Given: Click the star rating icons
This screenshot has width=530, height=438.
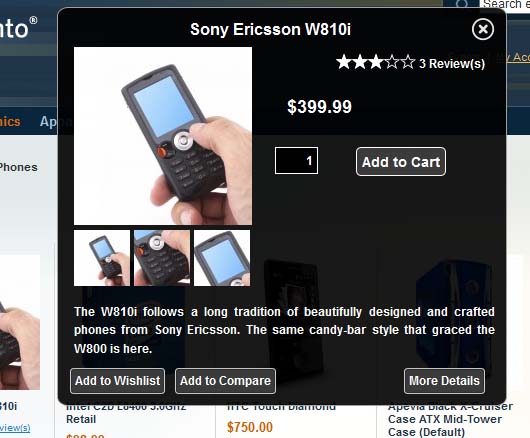Looking at the screenshot, I should coord(376,62).
